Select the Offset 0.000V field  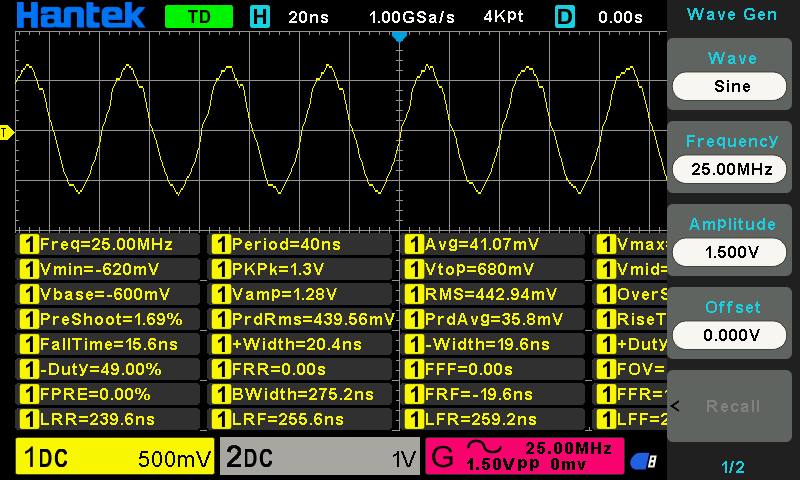732,335
